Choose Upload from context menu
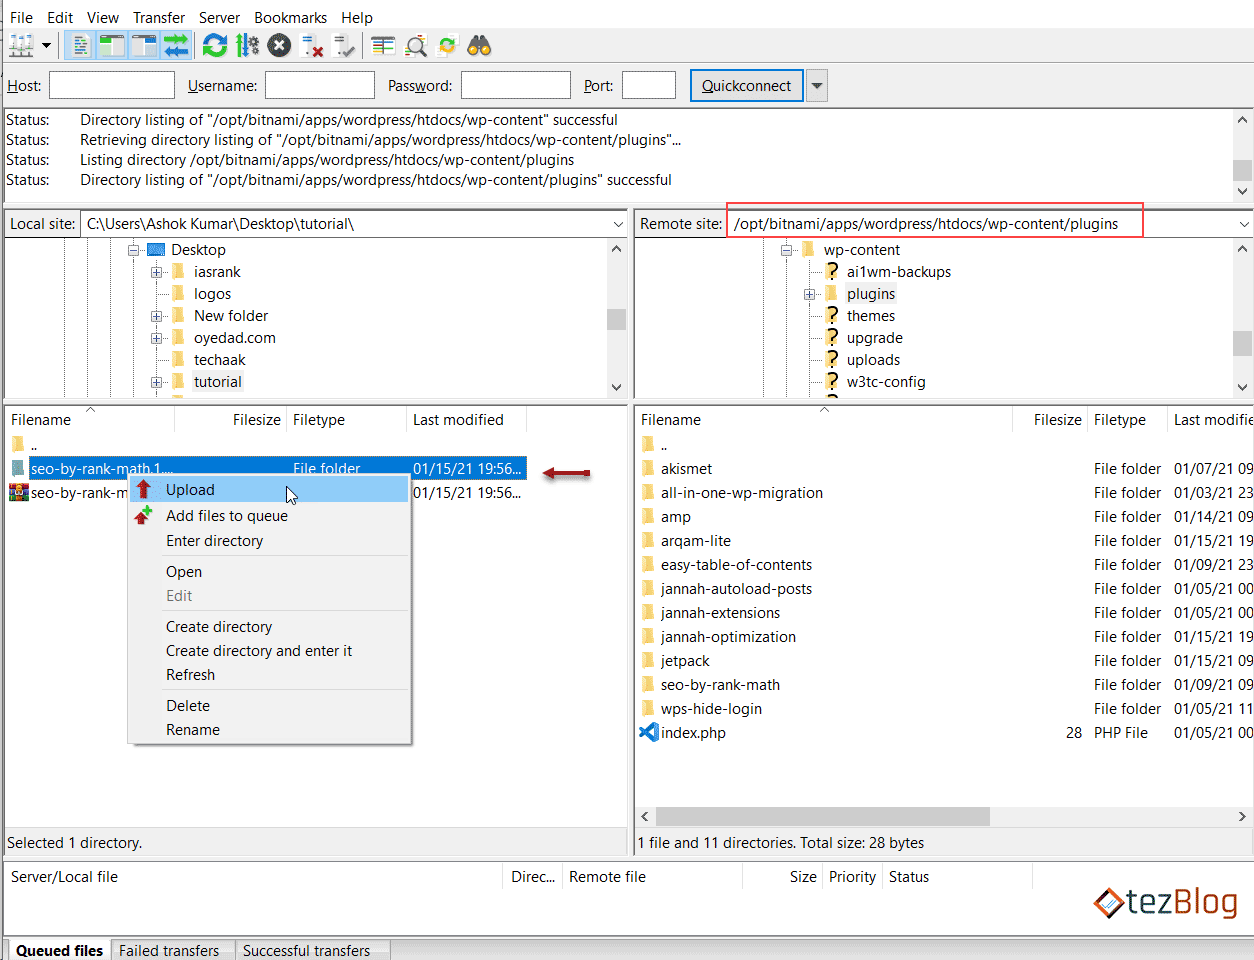 pyautogui.click(x=269, y=490)
